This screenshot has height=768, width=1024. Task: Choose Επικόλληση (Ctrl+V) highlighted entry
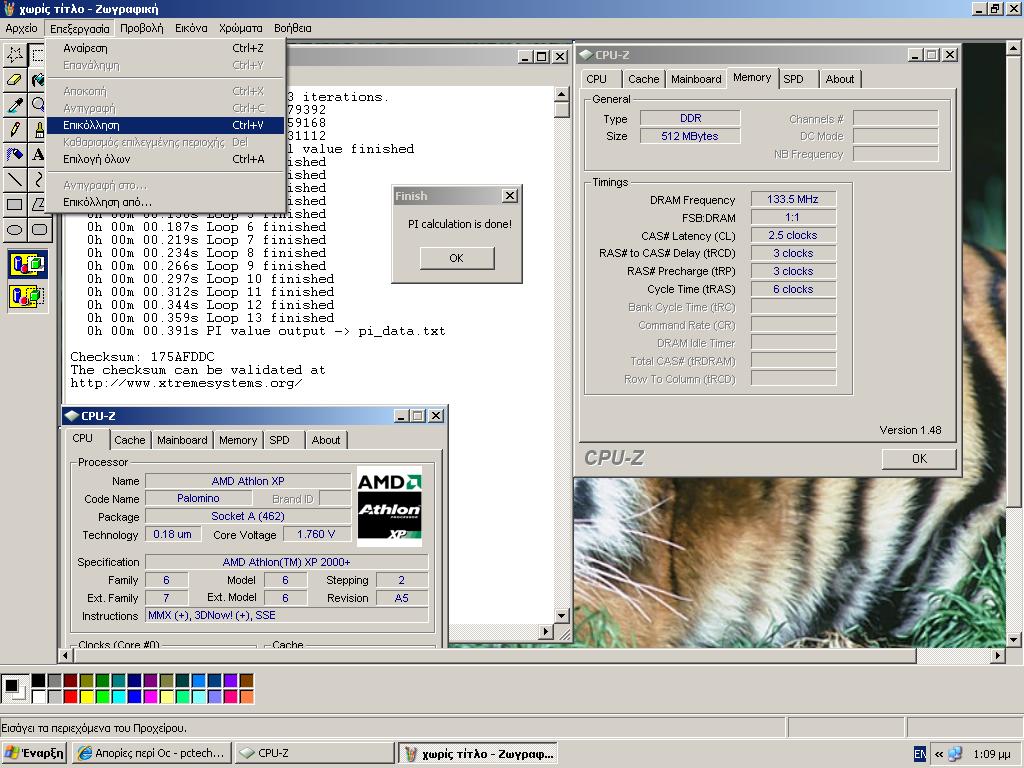[166, 125]
